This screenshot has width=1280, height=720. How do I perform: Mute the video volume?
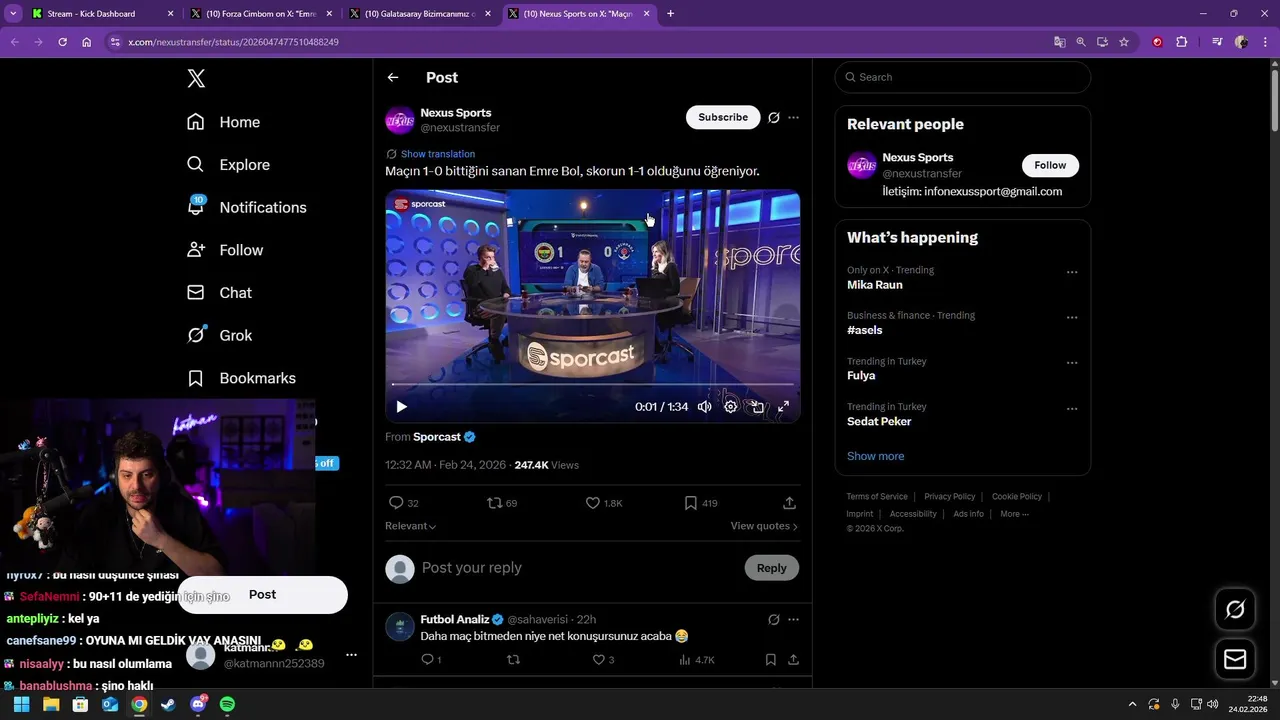coord(705,407)
